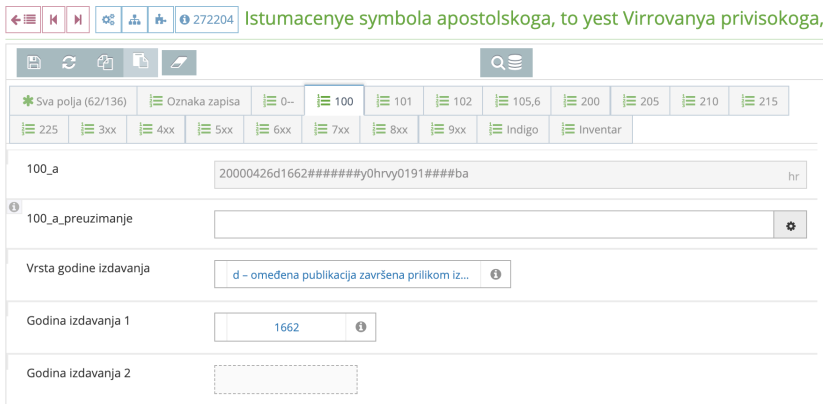Open the 210 tab
The image size is (826, 404).
[x=700, y=101]
